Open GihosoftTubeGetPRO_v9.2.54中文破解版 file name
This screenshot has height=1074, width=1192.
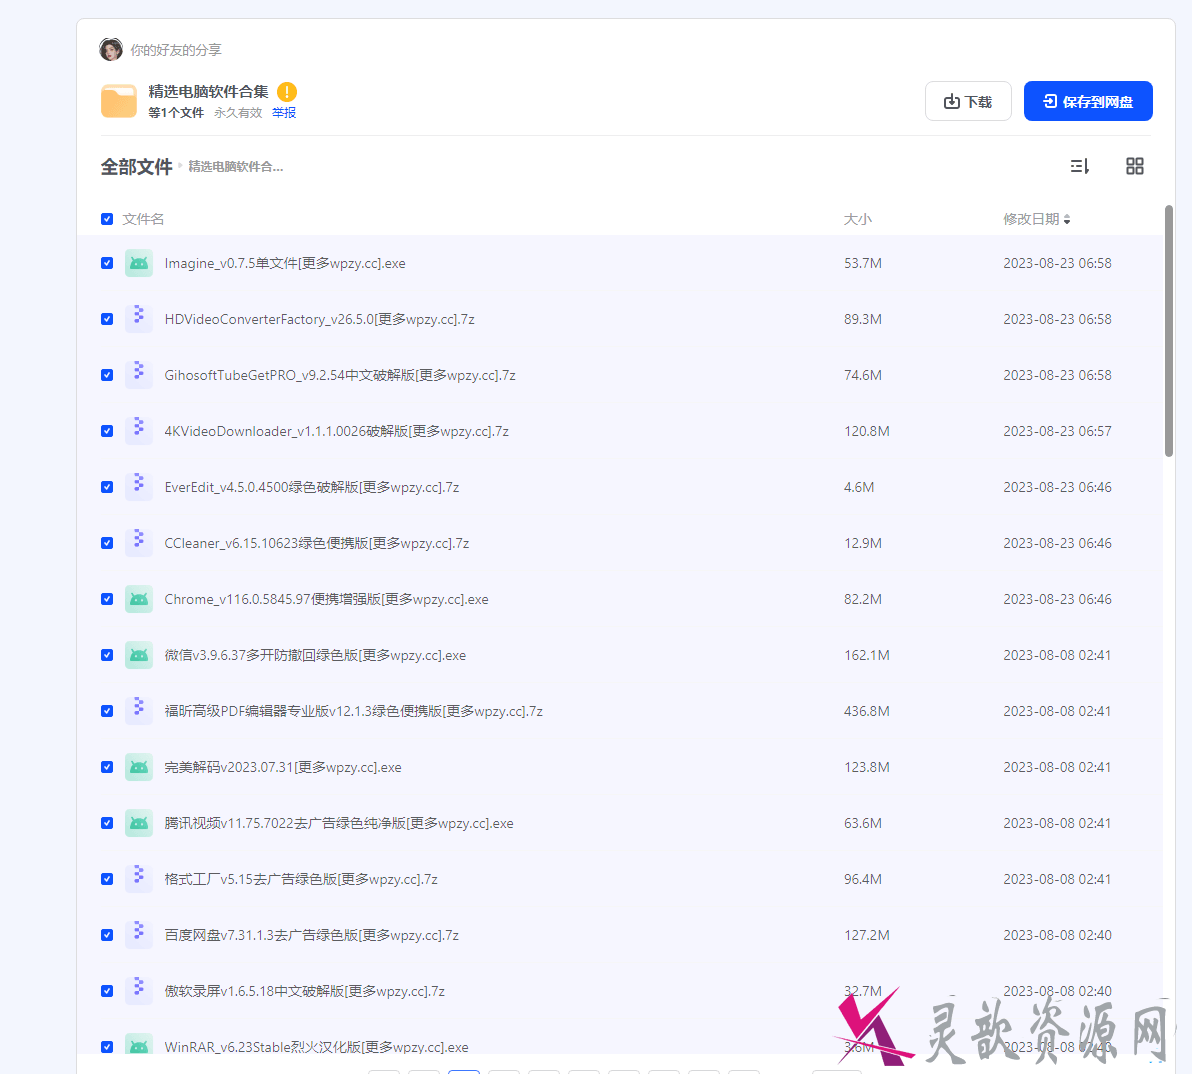tap(340, 375)
